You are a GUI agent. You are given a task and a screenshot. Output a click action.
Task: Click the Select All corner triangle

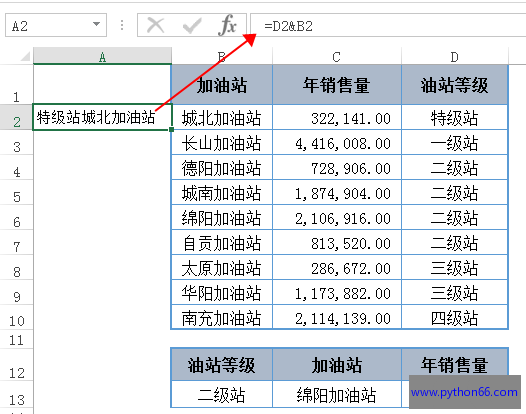coord(25,56)
